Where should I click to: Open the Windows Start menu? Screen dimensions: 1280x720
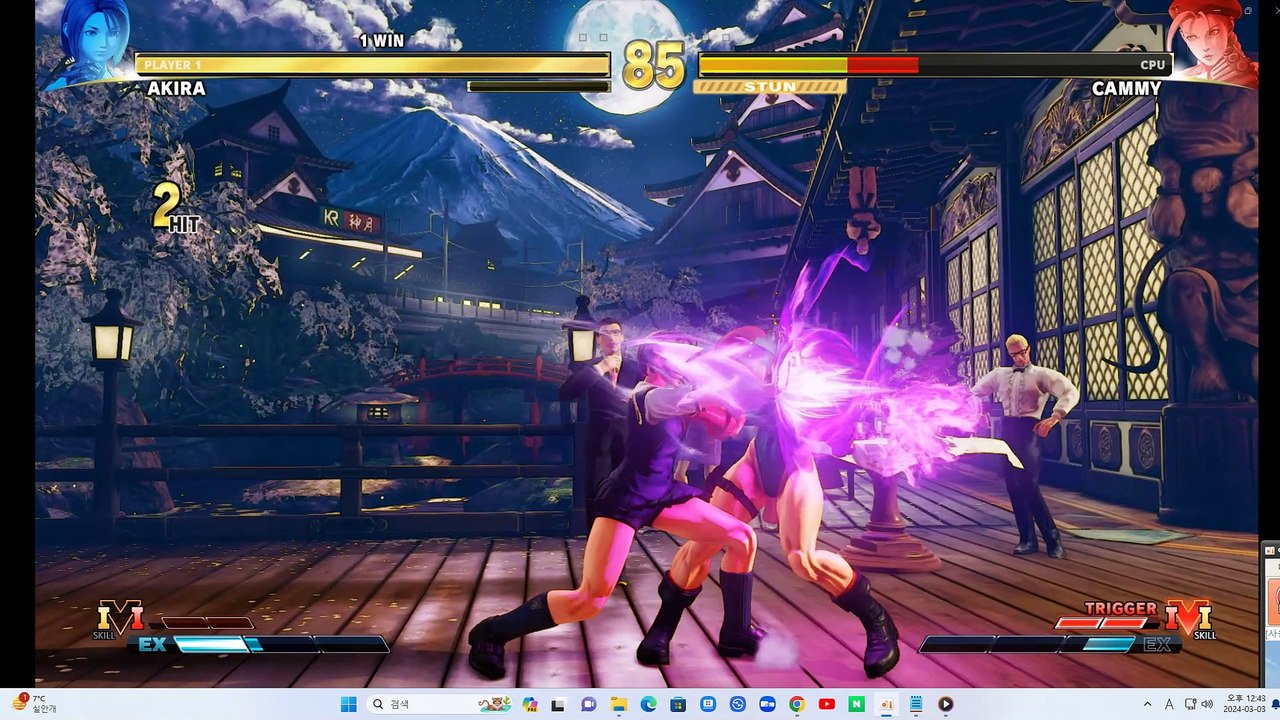pyautogui.click(x=348, y=704)
